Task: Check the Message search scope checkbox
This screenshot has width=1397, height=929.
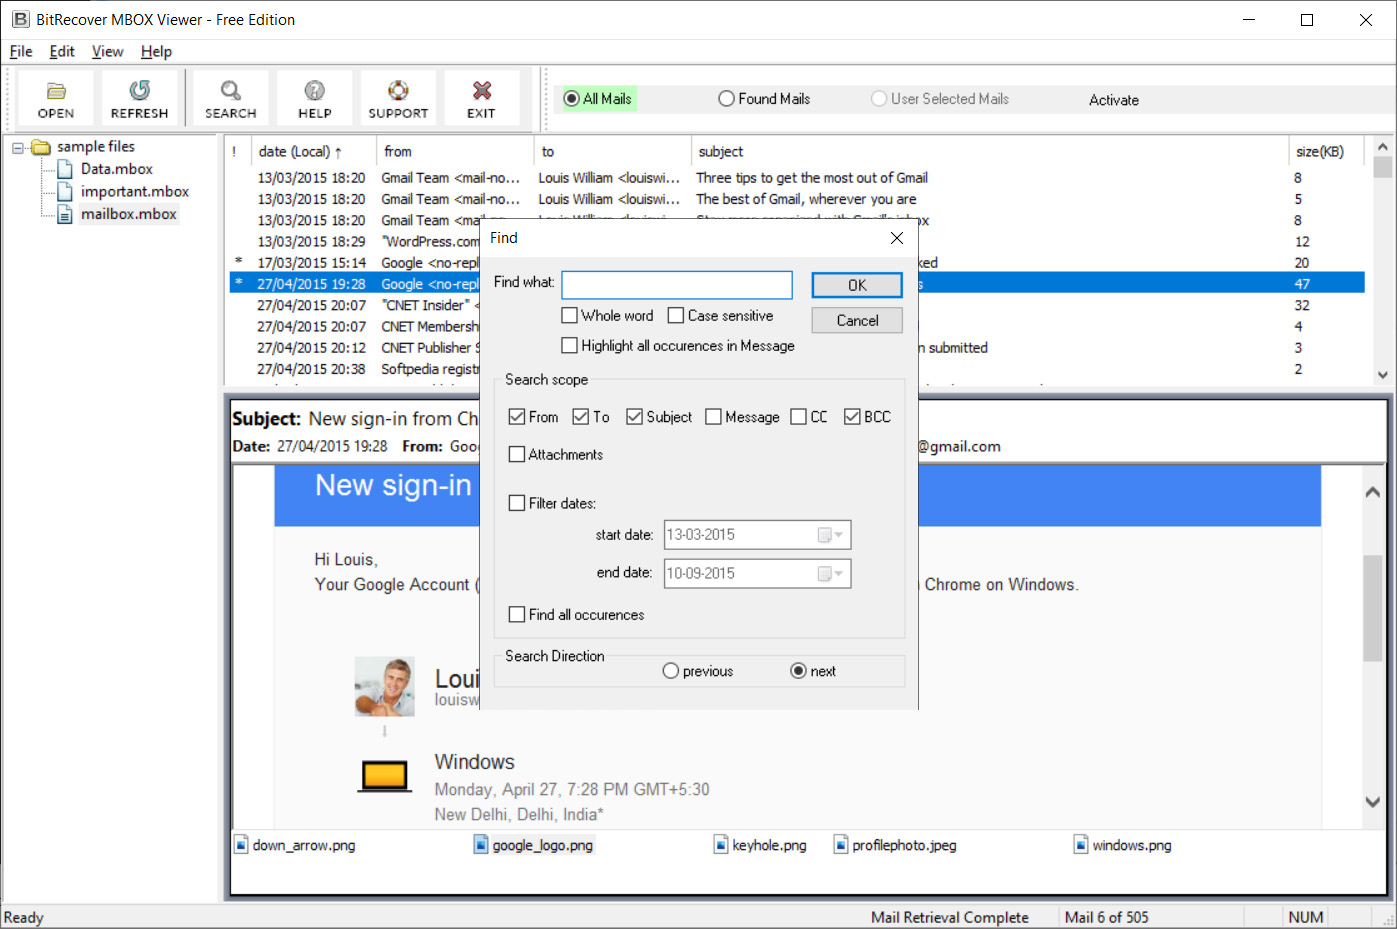Action: pos(713,417)
